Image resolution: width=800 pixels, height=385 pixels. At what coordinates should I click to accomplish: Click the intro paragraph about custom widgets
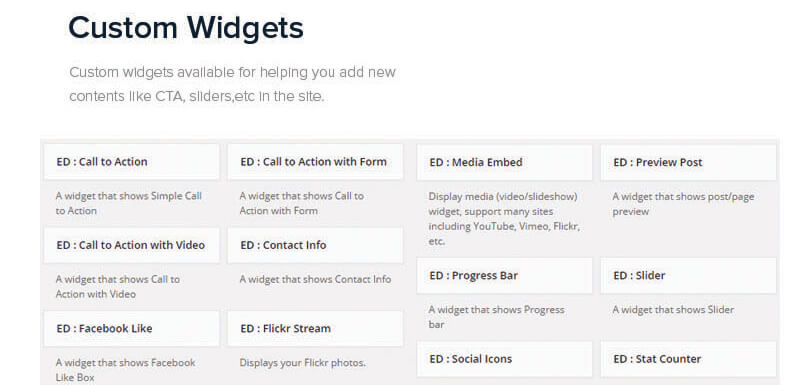(233, 84)
